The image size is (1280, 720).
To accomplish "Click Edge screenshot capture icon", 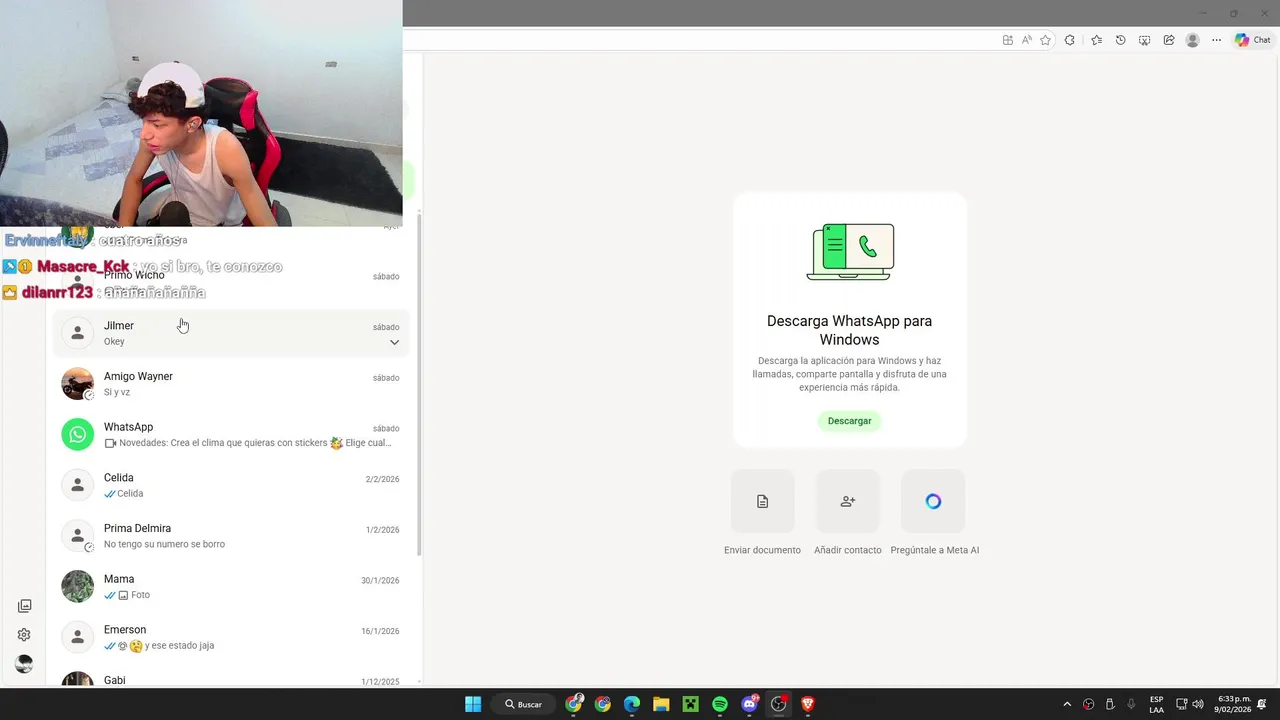I will point(1144,40).
